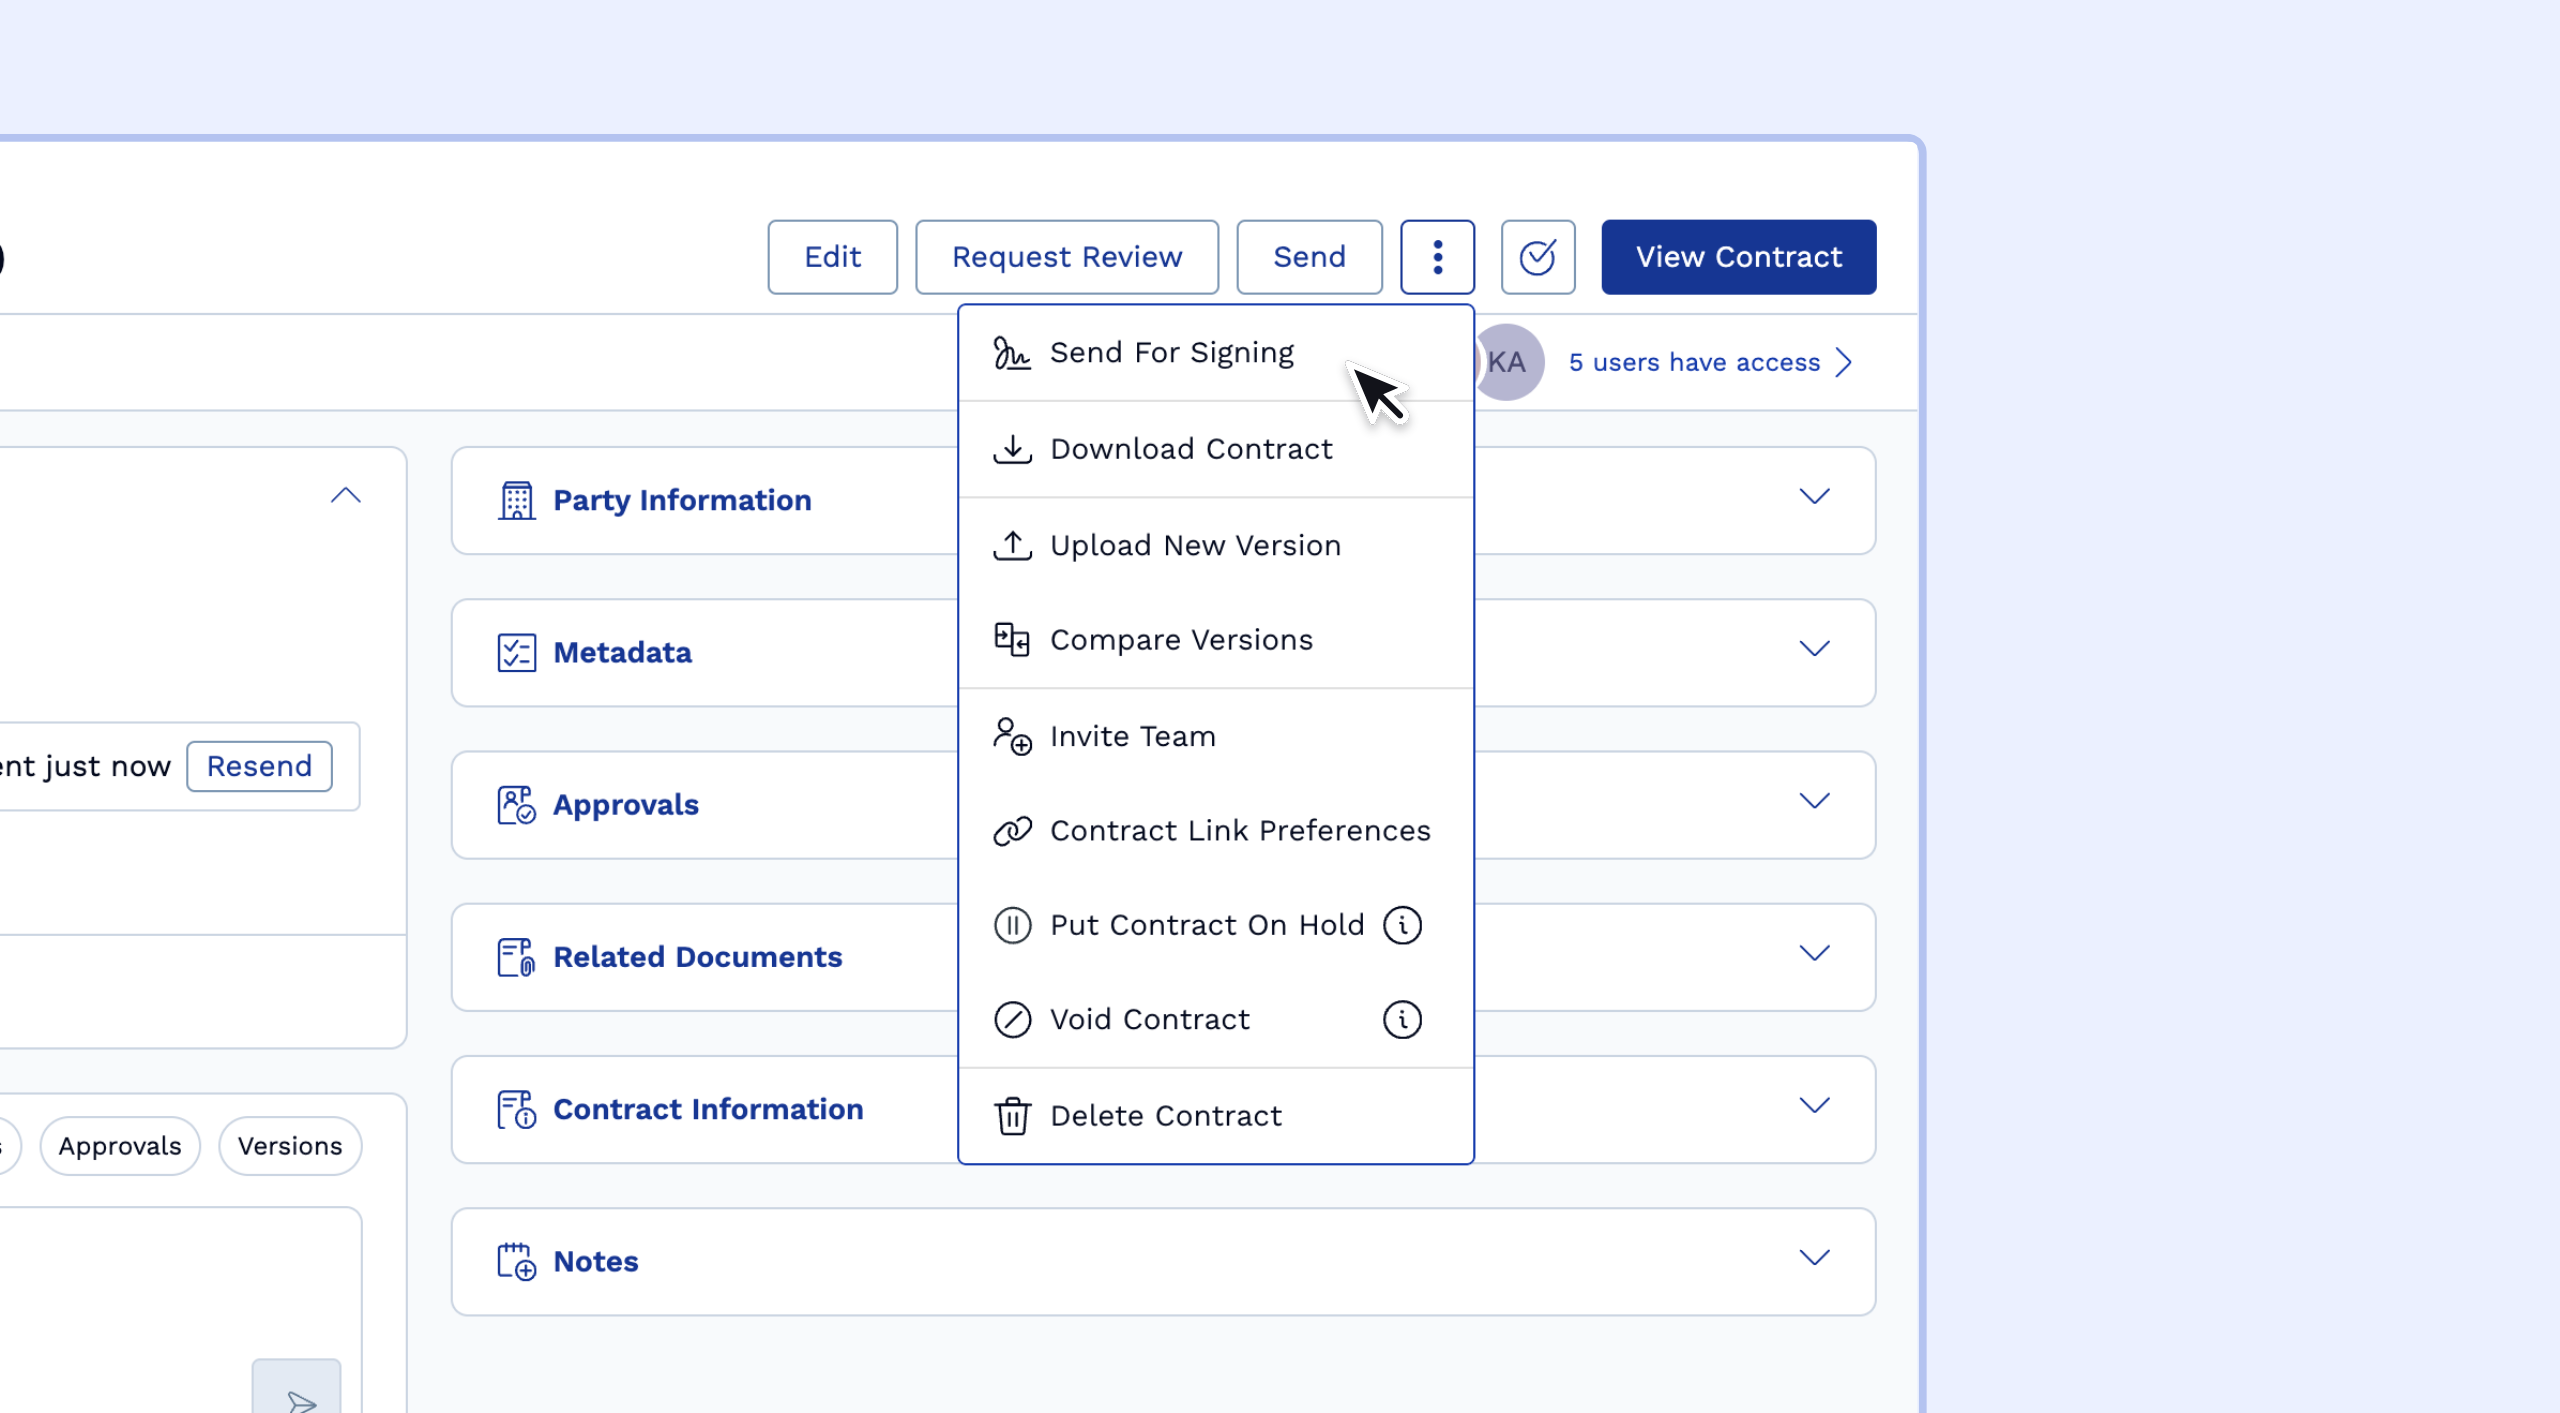The image size is (2560, 1413).
Task: Click the three-dot more options button
Action: point(1437,257)
